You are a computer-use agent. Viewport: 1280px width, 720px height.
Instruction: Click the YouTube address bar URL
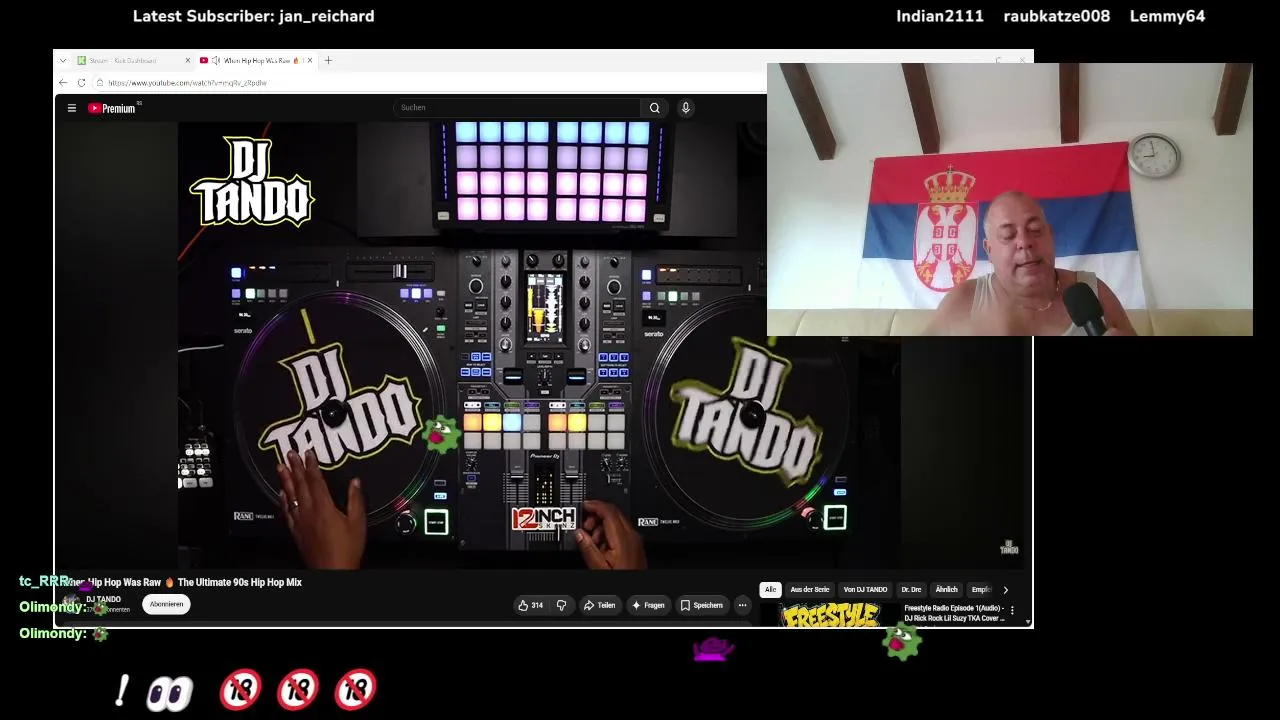click(187, 83)
